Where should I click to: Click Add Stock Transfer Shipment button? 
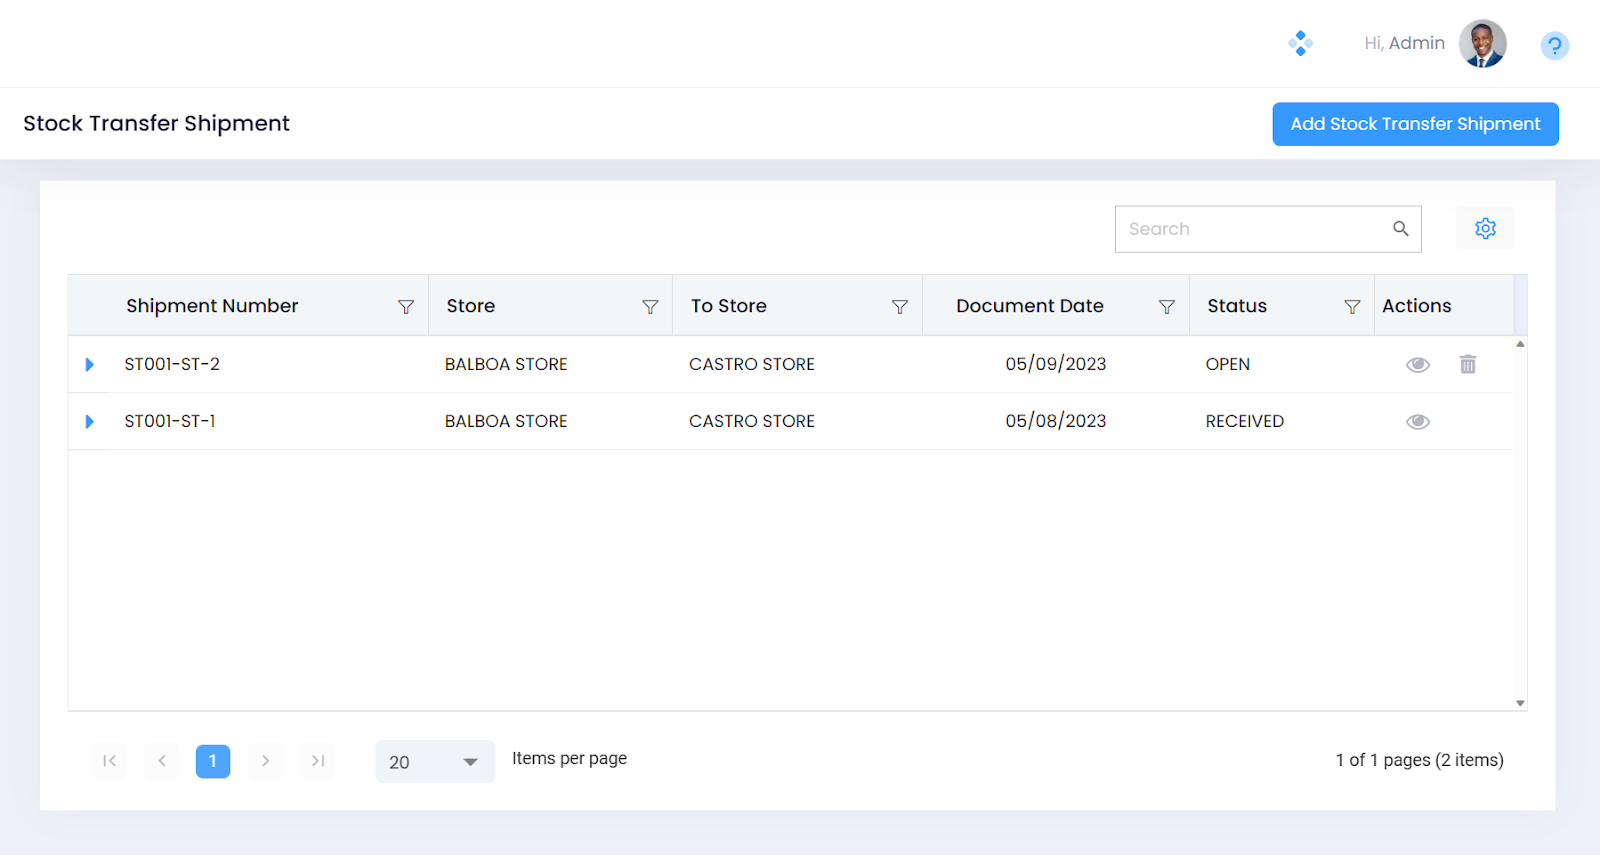[1415, 124]
